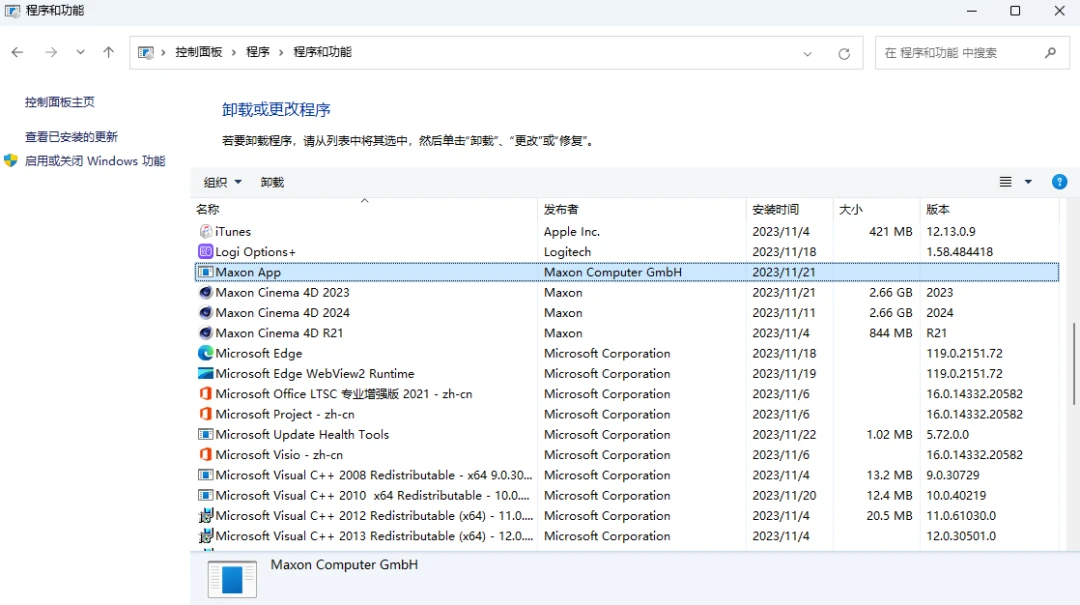Image resolution: width=1080 pixels, height=605 pixels.
Task: Click the Maxon Cinema 4D 2024 icon
Action: [x=205, y=313]
